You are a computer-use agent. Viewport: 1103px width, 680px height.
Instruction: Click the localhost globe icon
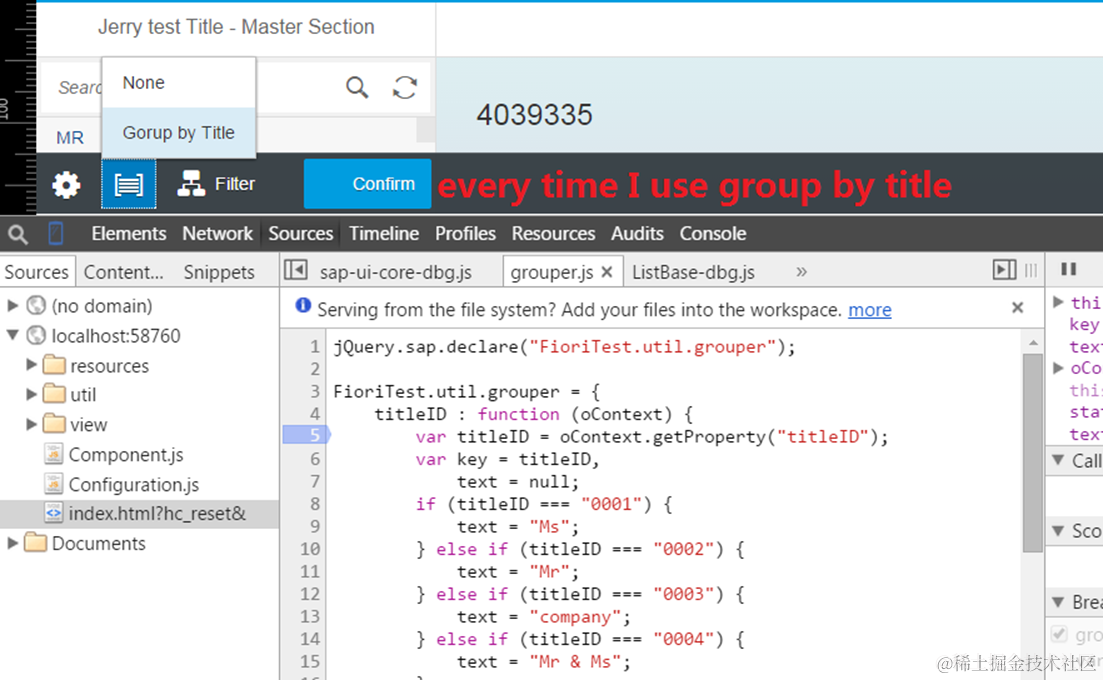36,335
